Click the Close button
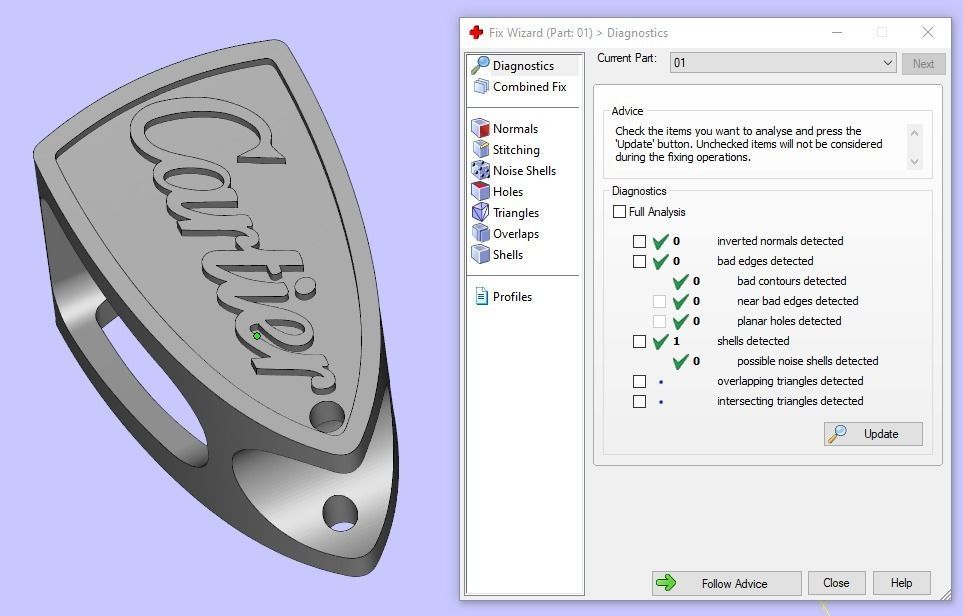 pyautogui.click(x=836, y=583)
